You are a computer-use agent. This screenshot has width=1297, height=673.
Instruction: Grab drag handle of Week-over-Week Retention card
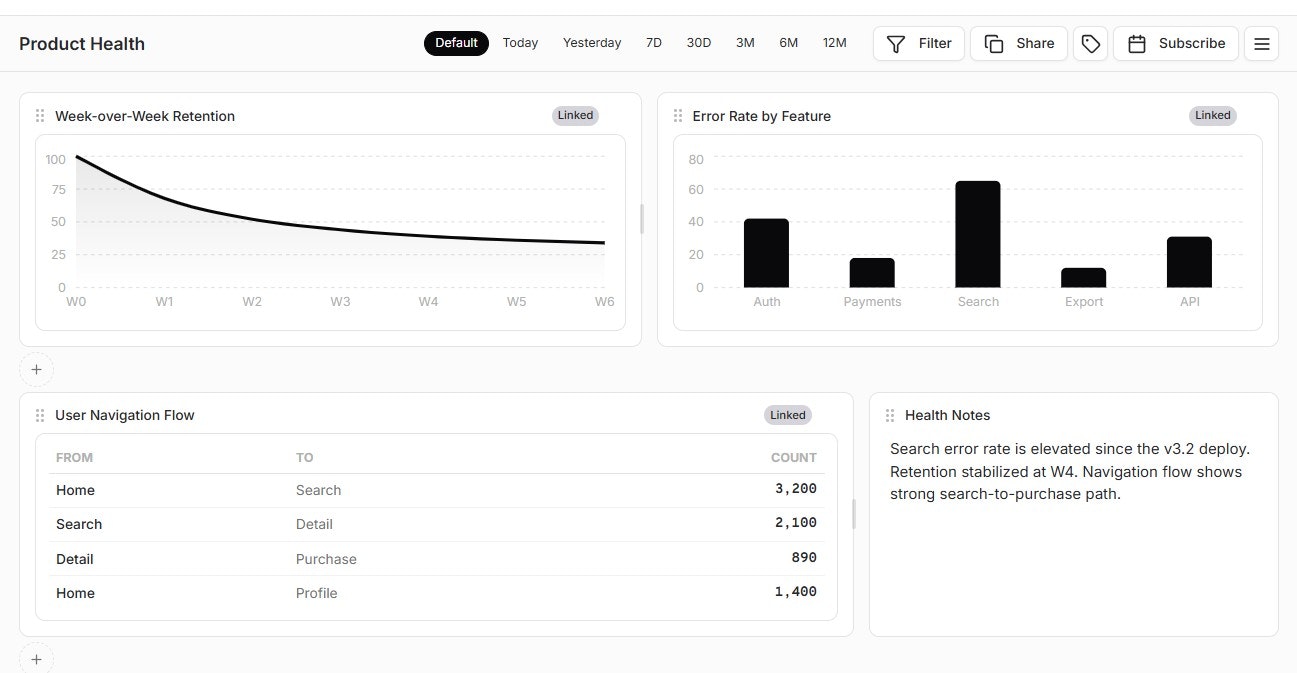[x=40, y=116]
